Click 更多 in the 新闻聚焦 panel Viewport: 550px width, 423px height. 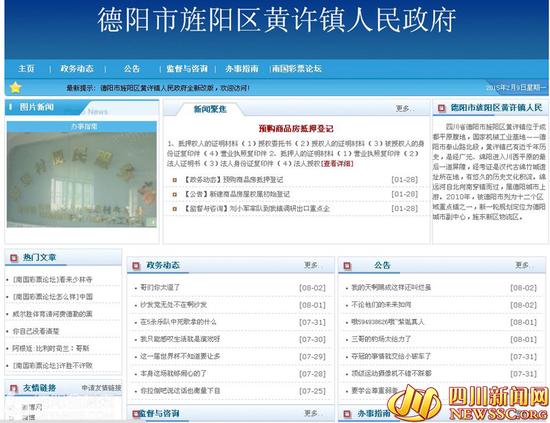[x=402, y=108]
